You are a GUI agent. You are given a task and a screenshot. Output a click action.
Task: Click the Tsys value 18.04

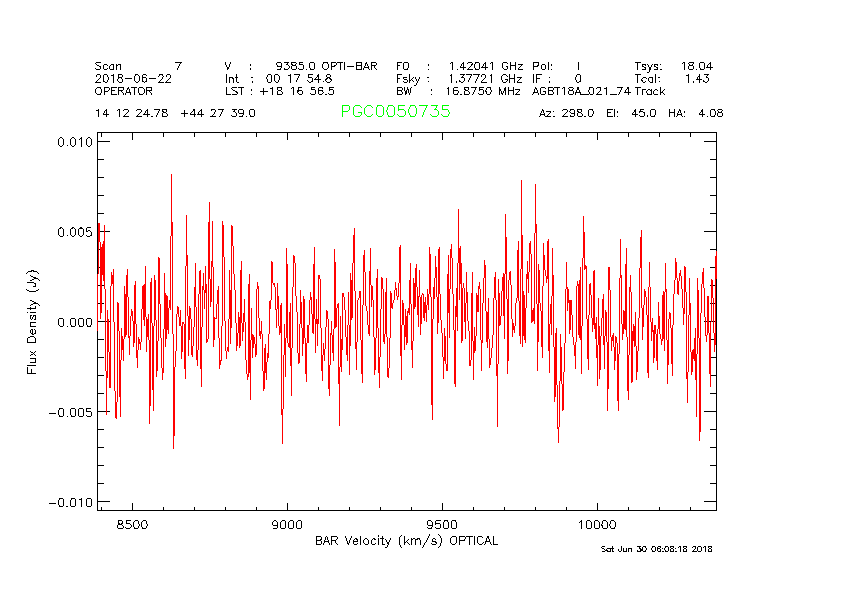coord(697,66)
